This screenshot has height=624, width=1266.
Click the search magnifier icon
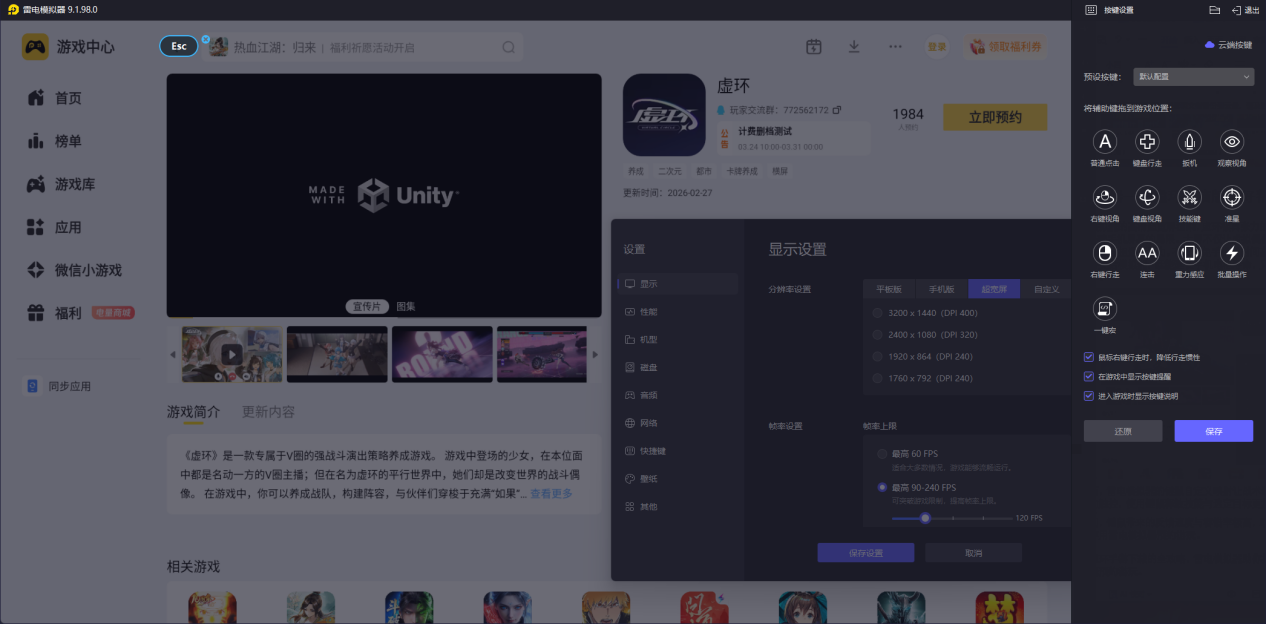(x=509, y=47)
